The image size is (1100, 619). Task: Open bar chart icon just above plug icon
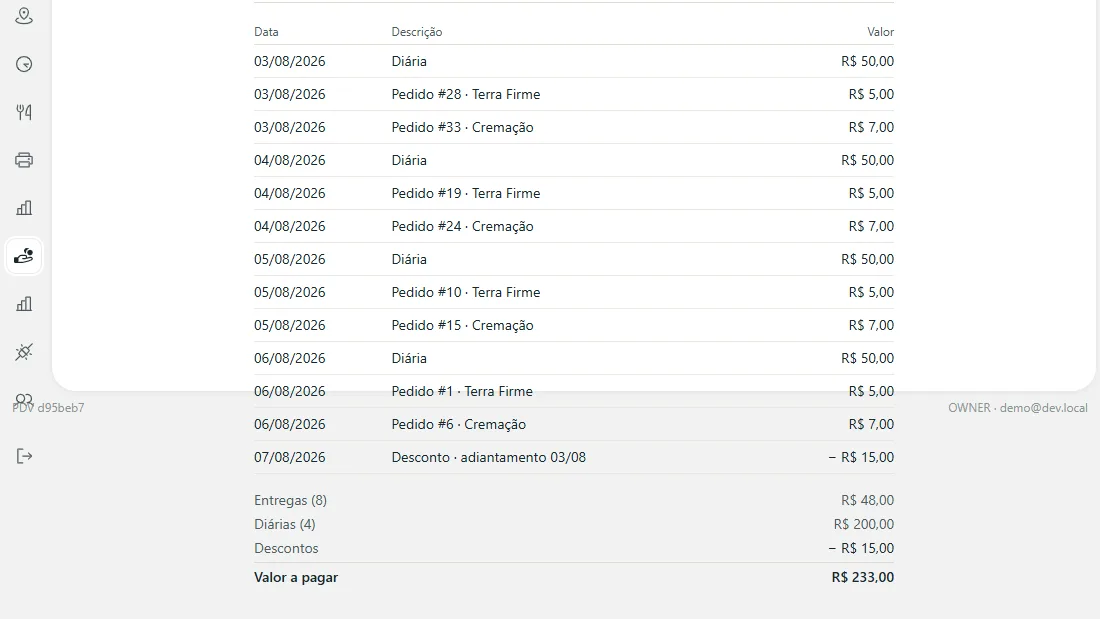[x=24, y=304]
